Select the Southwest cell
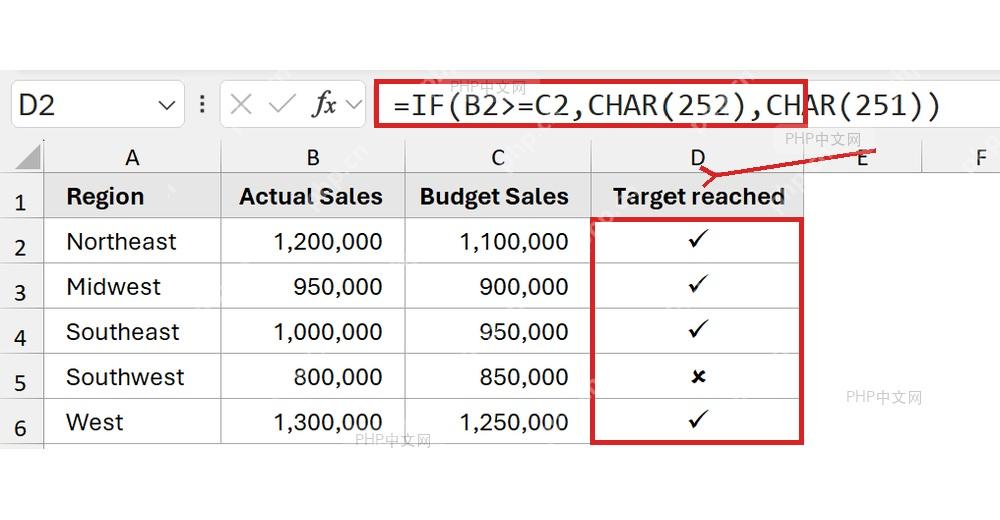 click(x=132, y=376)
